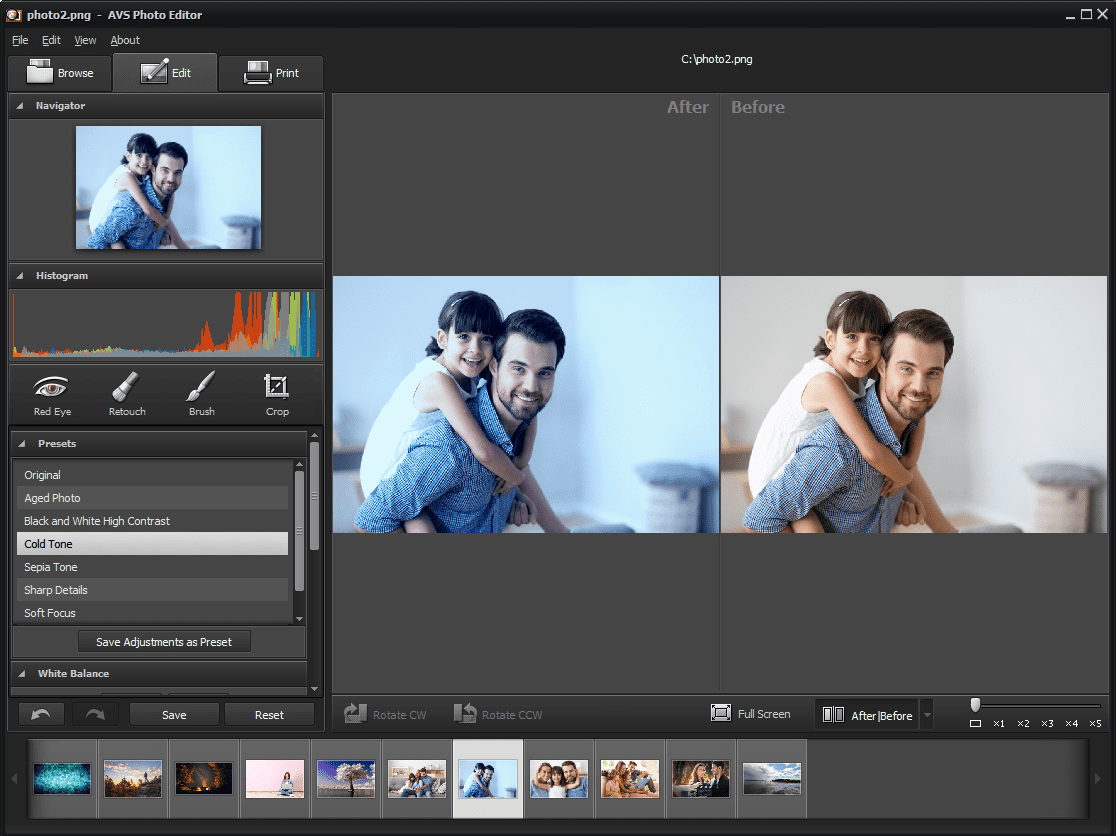
Task: Rotate the image counter-clockwise
Action: (498, 714)
